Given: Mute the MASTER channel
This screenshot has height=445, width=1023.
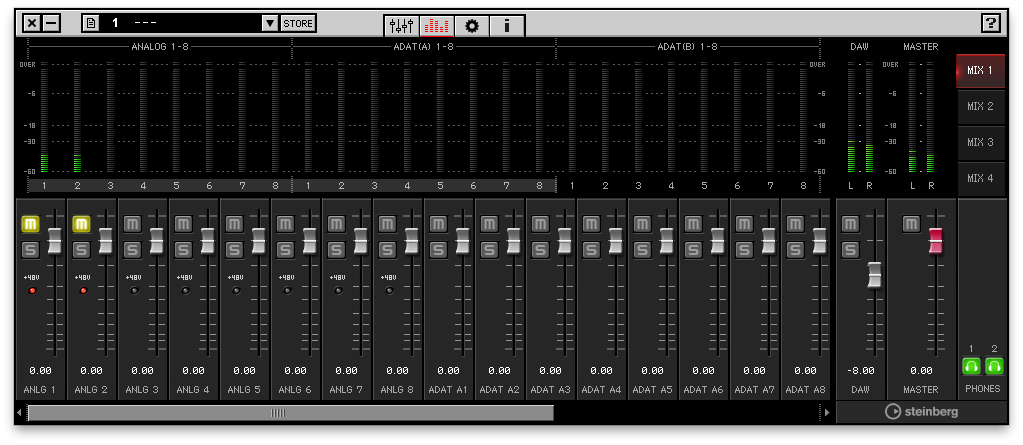Looking at the screenshot, I should click(911, 224).
